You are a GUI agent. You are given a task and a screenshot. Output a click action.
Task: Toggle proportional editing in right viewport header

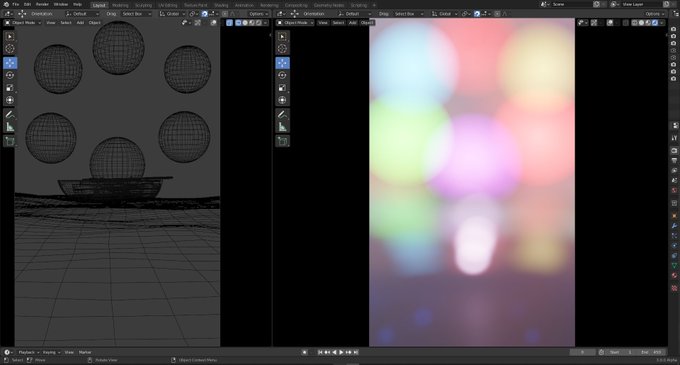tap(497, 14)
